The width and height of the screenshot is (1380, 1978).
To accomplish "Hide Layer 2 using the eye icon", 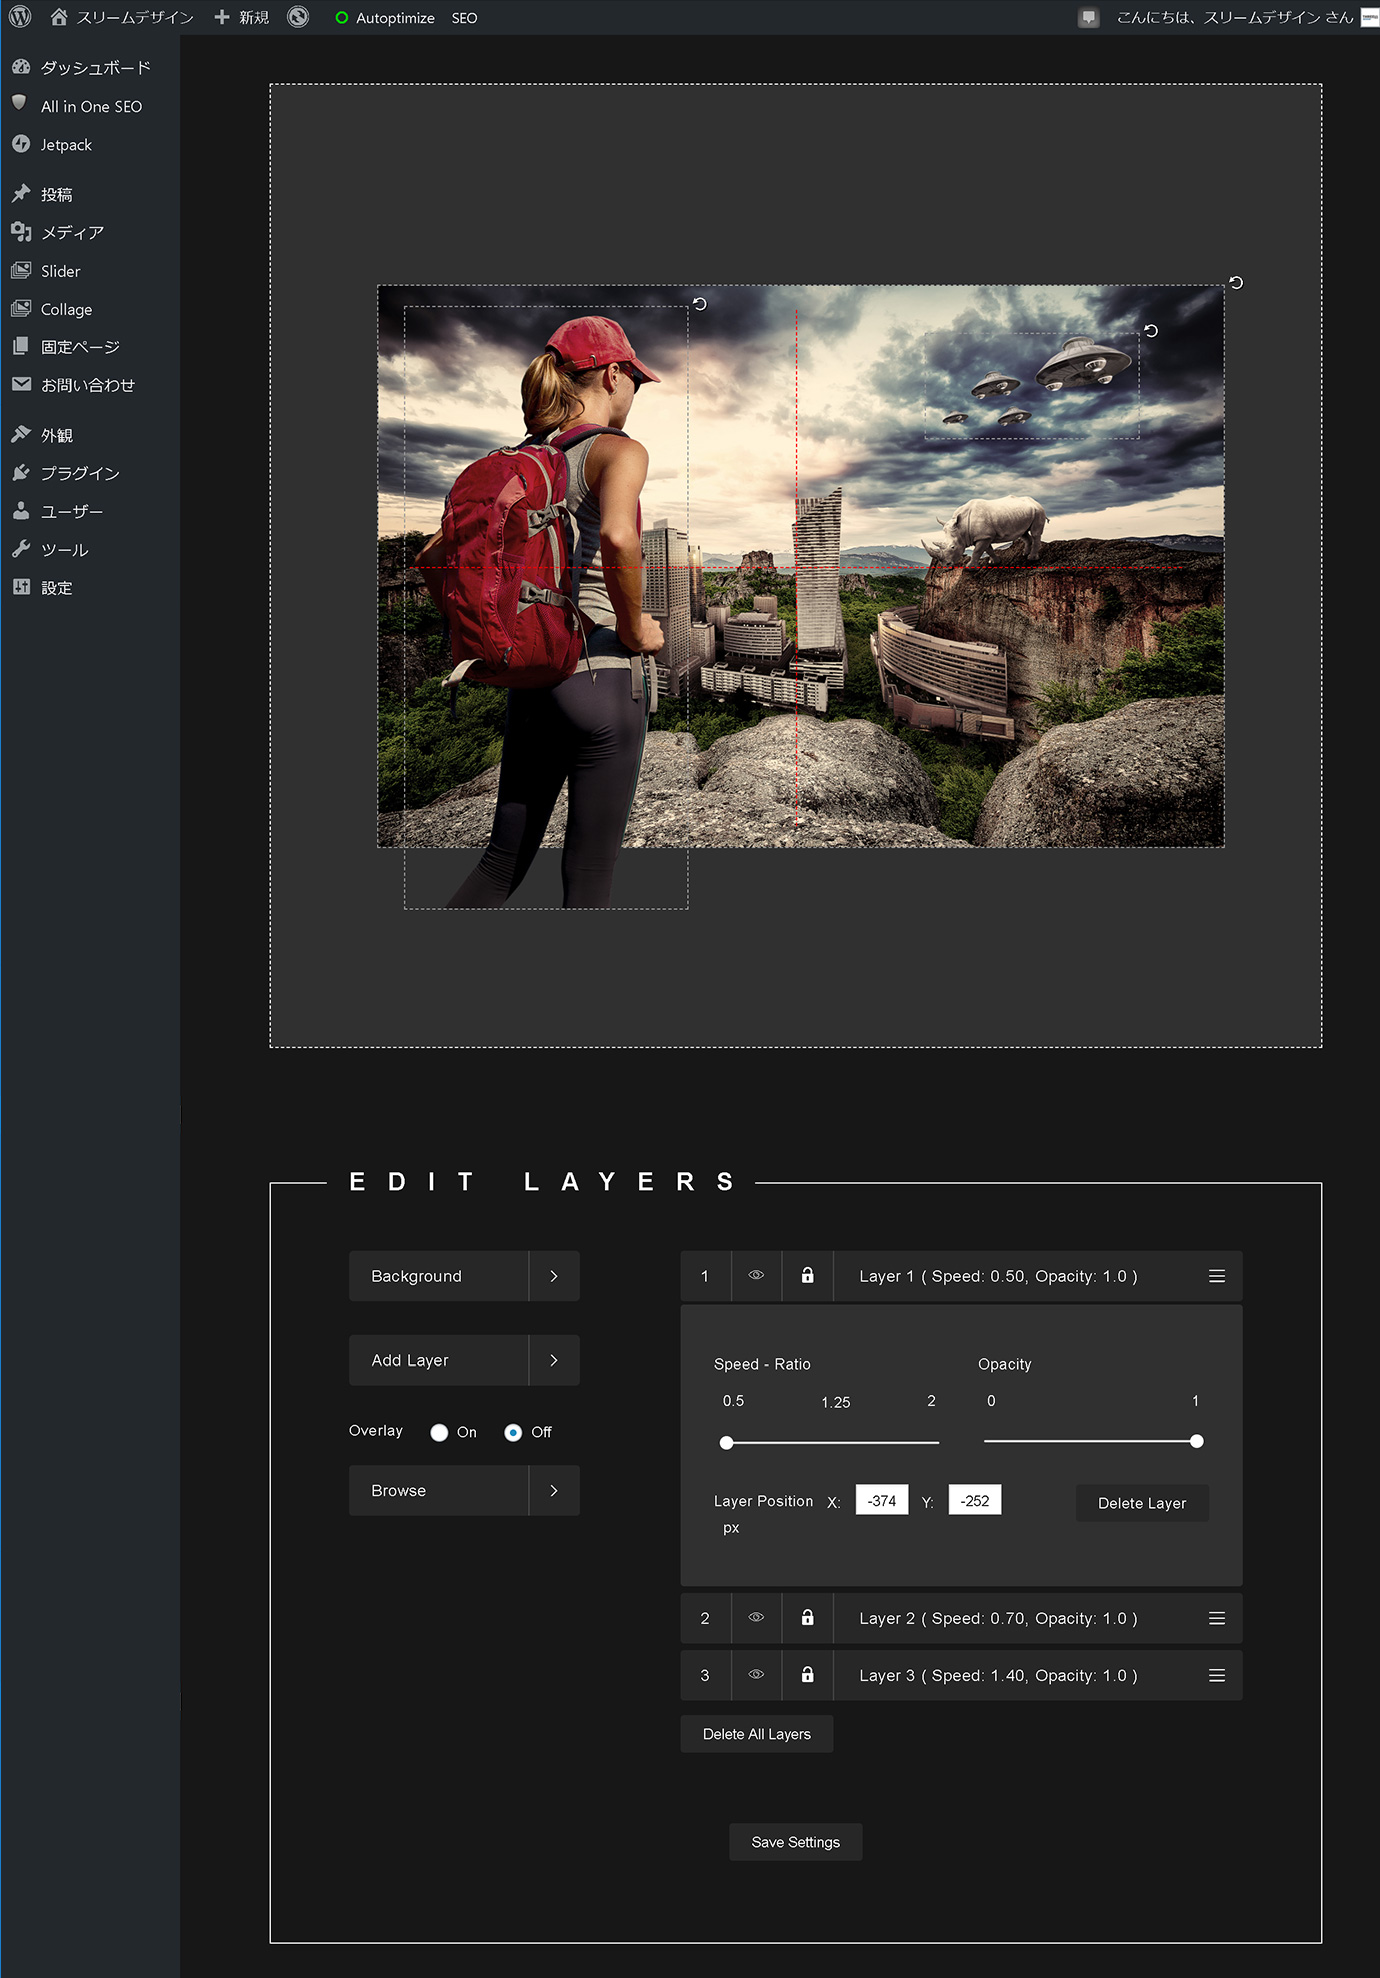I will 756,1618.
